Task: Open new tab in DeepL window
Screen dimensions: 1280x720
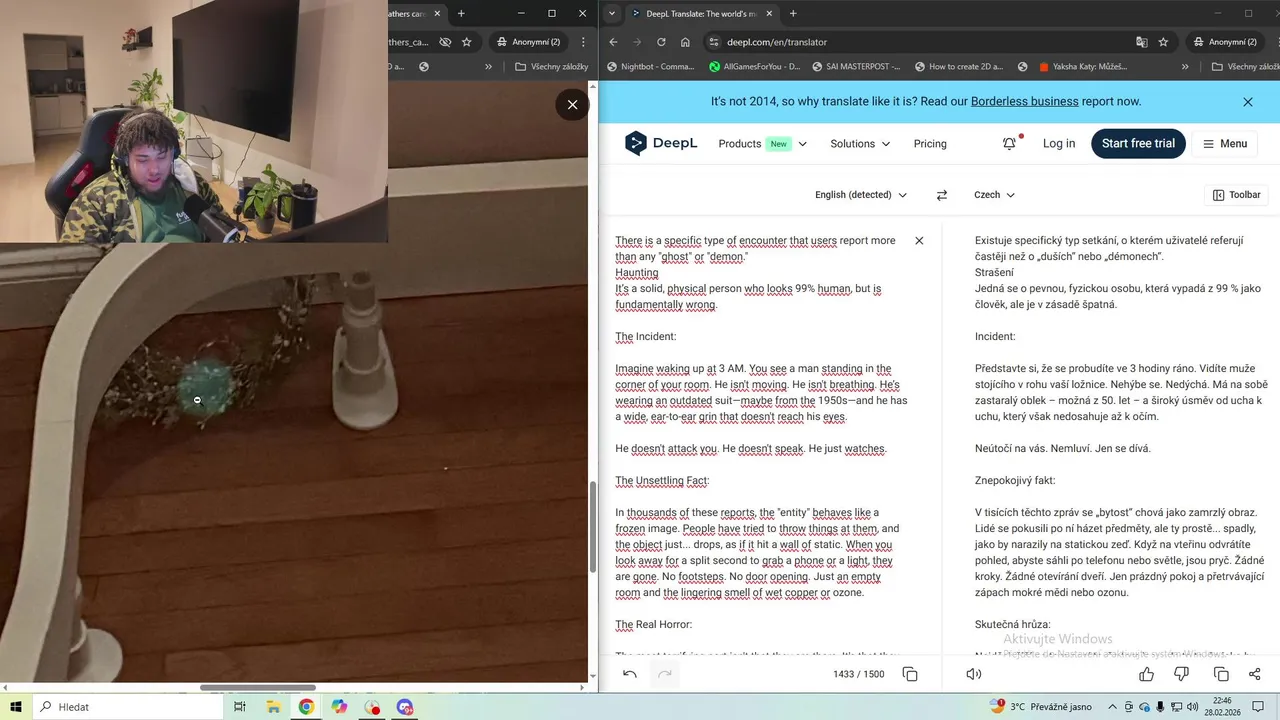Action: pos(793,14)
